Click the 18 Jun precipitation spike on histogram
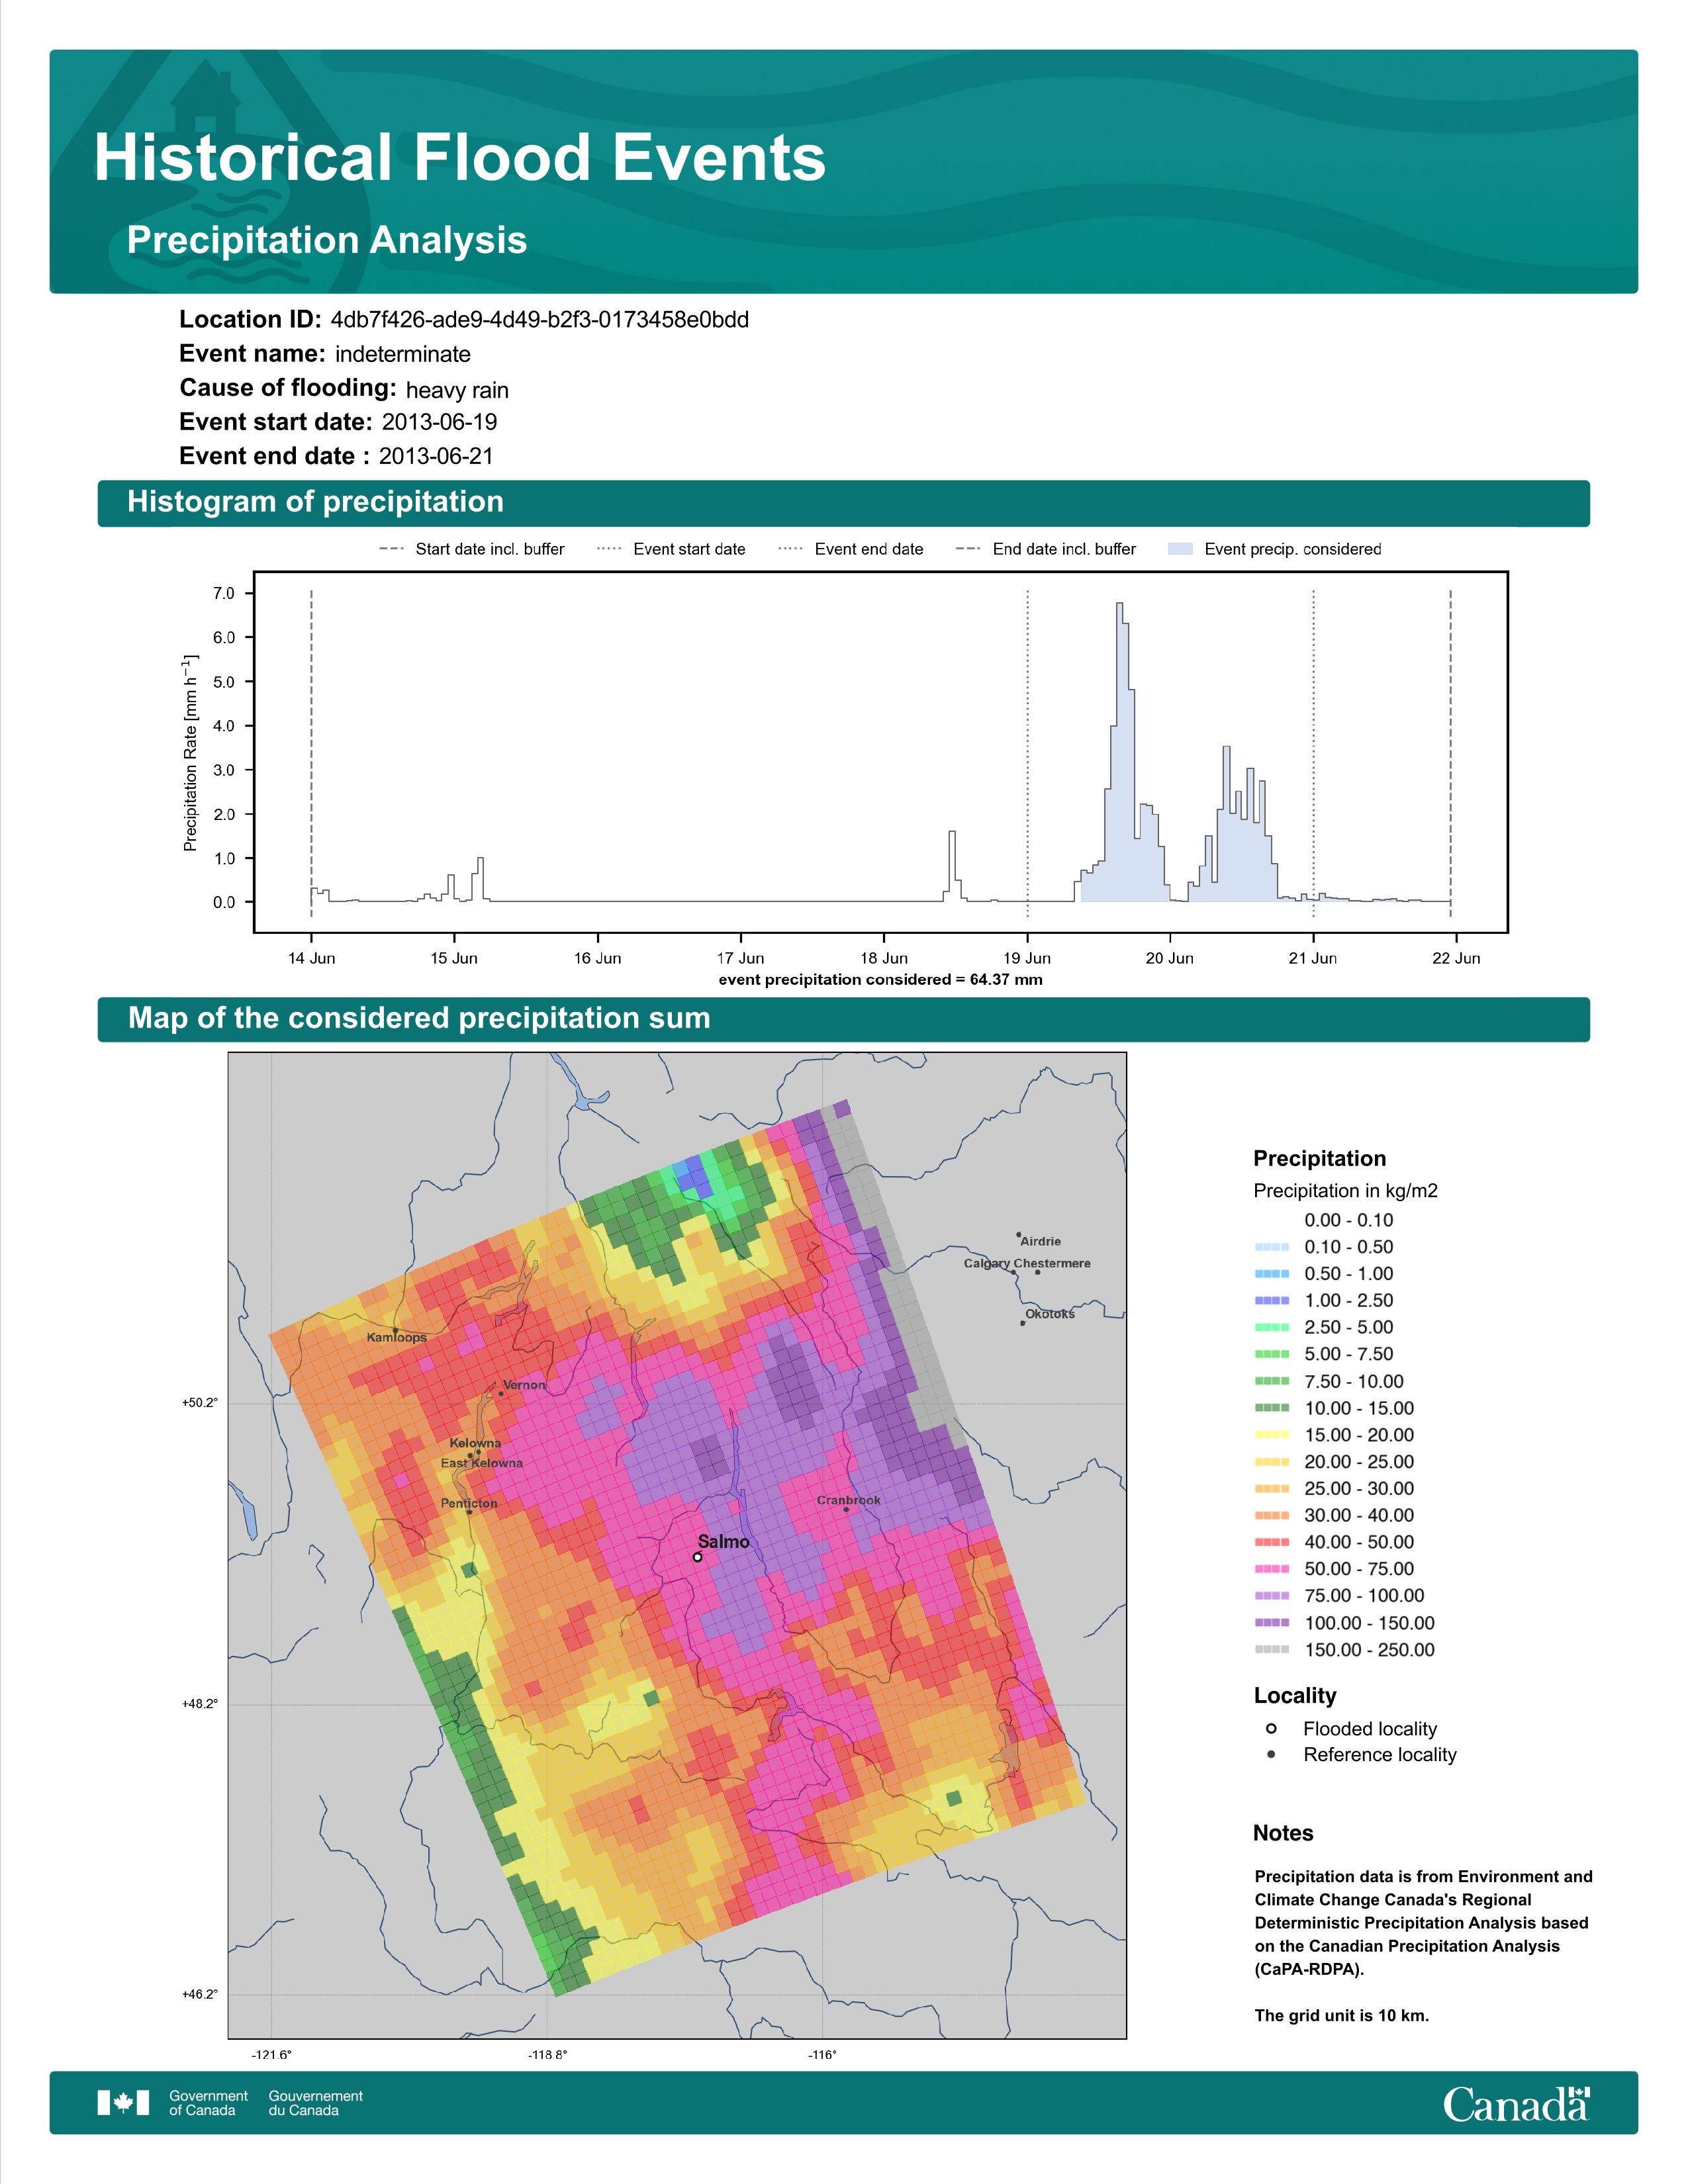 (952, 866)
